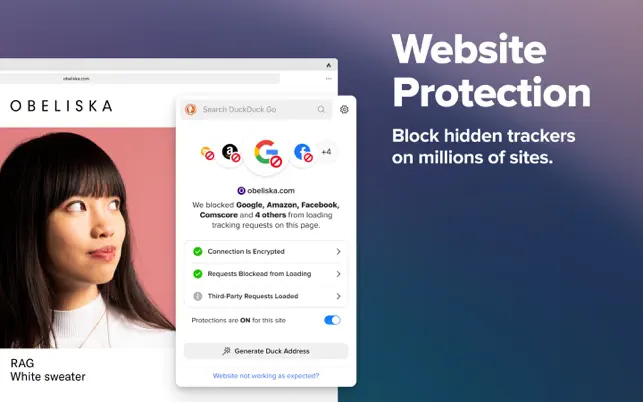Screen dimensions: 643x402
Task: Select the blocked Amazon tracker icon
Action: pos(230,153)
